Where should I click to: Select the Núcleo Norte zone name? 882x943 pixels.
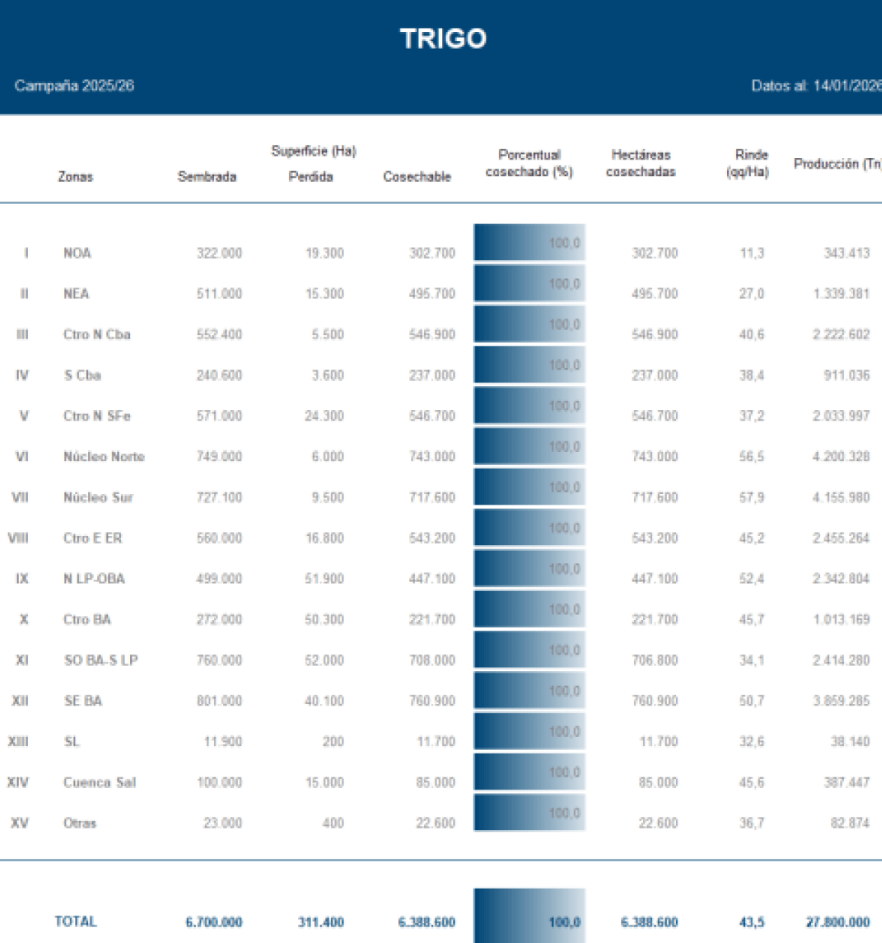[x=103, y=457]
